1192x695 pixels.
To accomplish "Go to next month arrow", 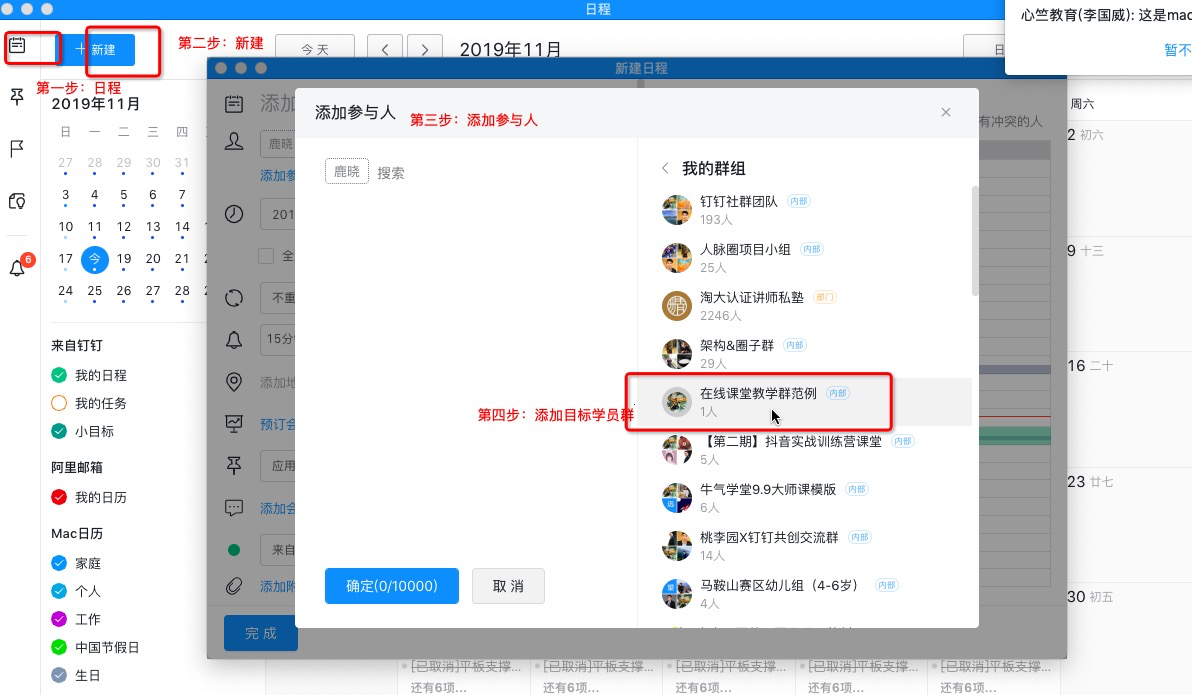I will pos(424,49).
